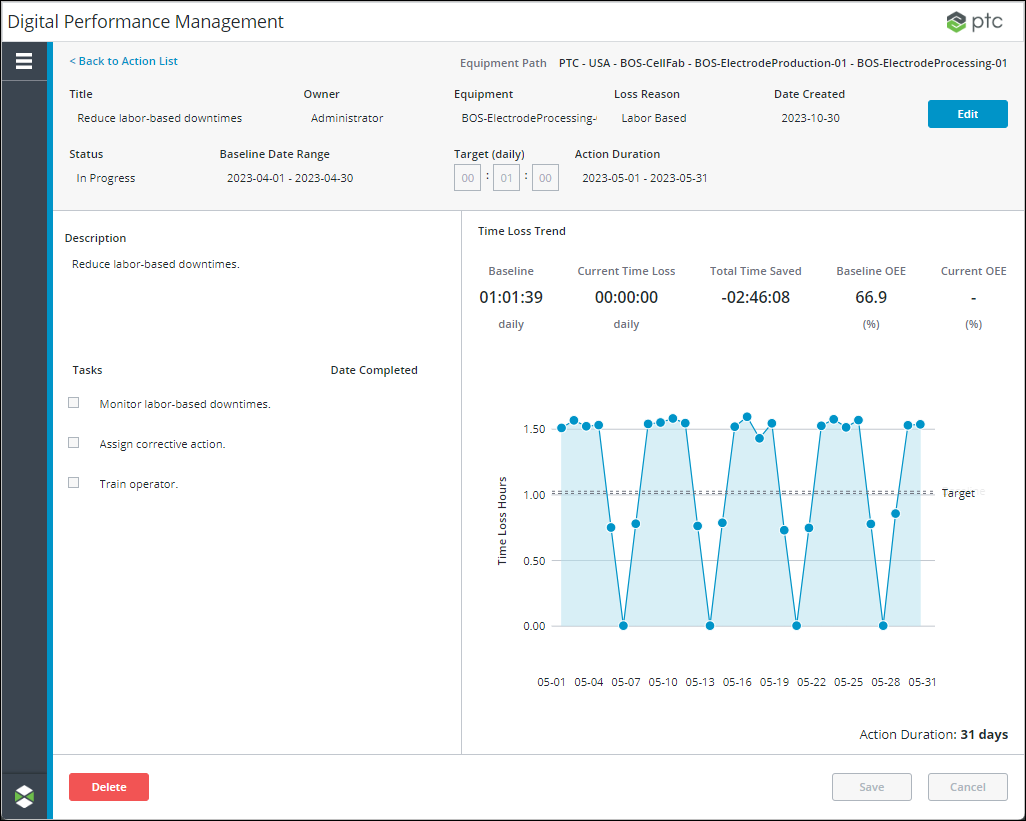Delete the action using the Delete button
Viewport: 1026px width, 821px height.
(x=108, y=787)
